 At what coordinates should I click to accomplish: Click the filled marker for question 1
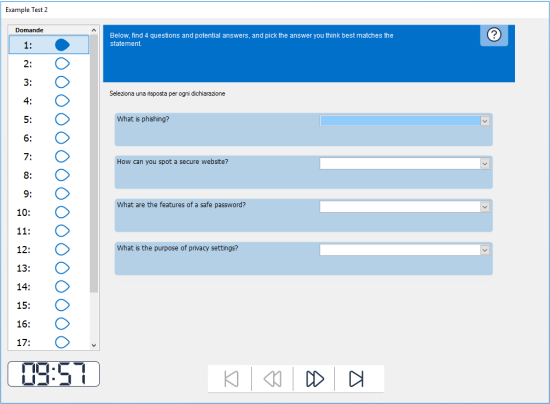(62, 45)
